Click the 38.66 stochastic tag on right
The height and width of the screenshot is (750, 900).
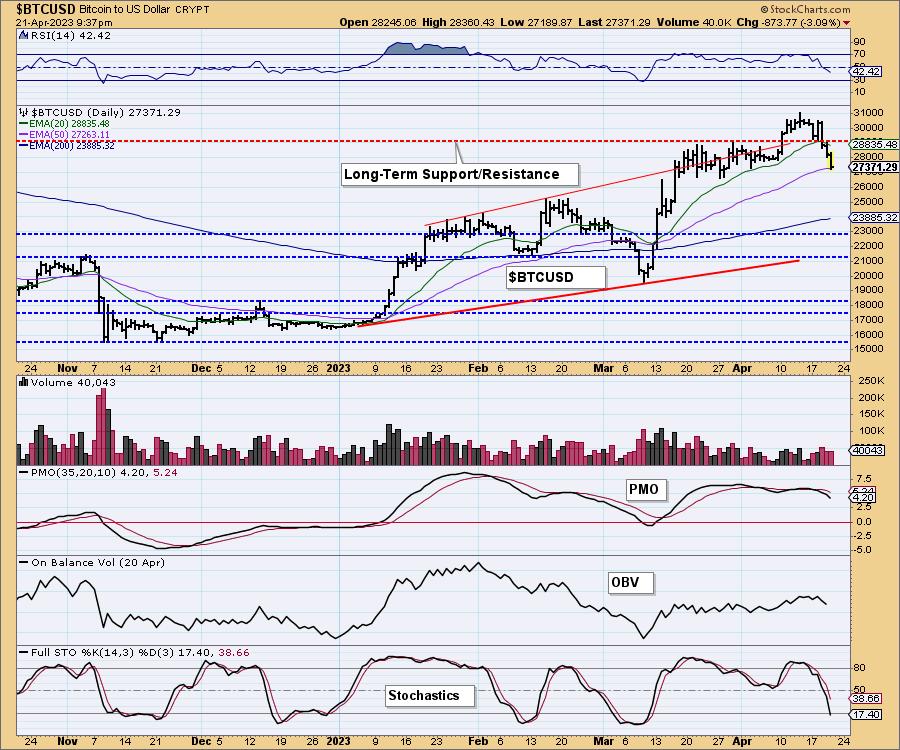[x=867, y=698]
